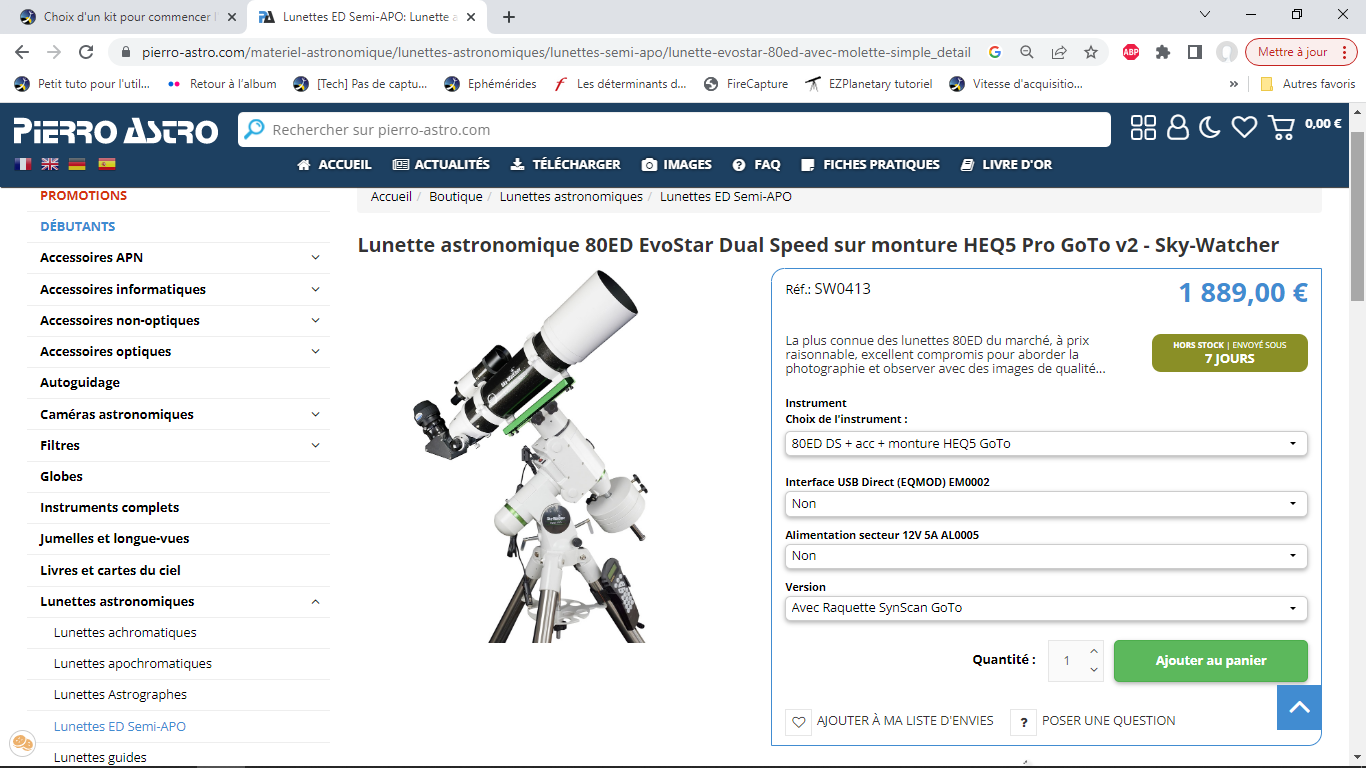Switch site language to Spanish flag
The width and height of the screenshot is (1366, 768).
point(106,164)
